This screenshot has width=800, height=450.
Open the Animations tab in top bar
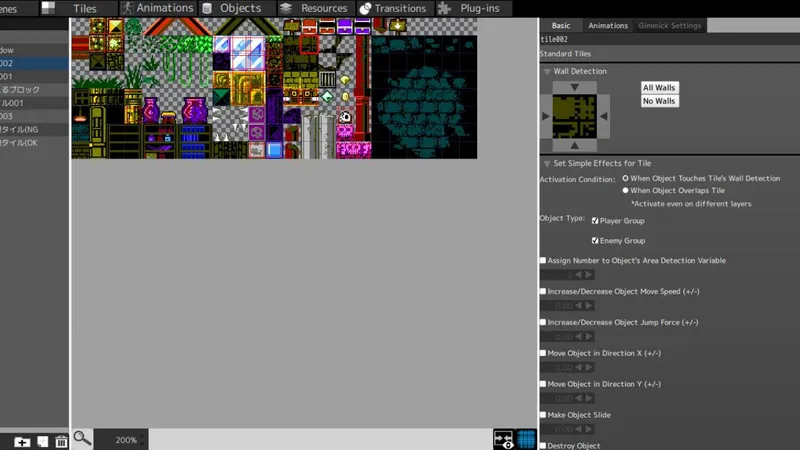[157, 8]
